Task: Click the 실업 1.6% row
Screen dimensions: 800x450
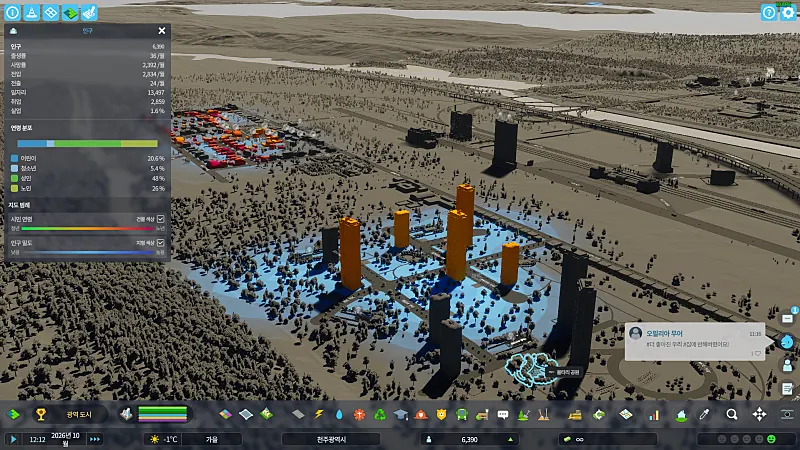Action: pyautogui.click(x=87, y=111)
